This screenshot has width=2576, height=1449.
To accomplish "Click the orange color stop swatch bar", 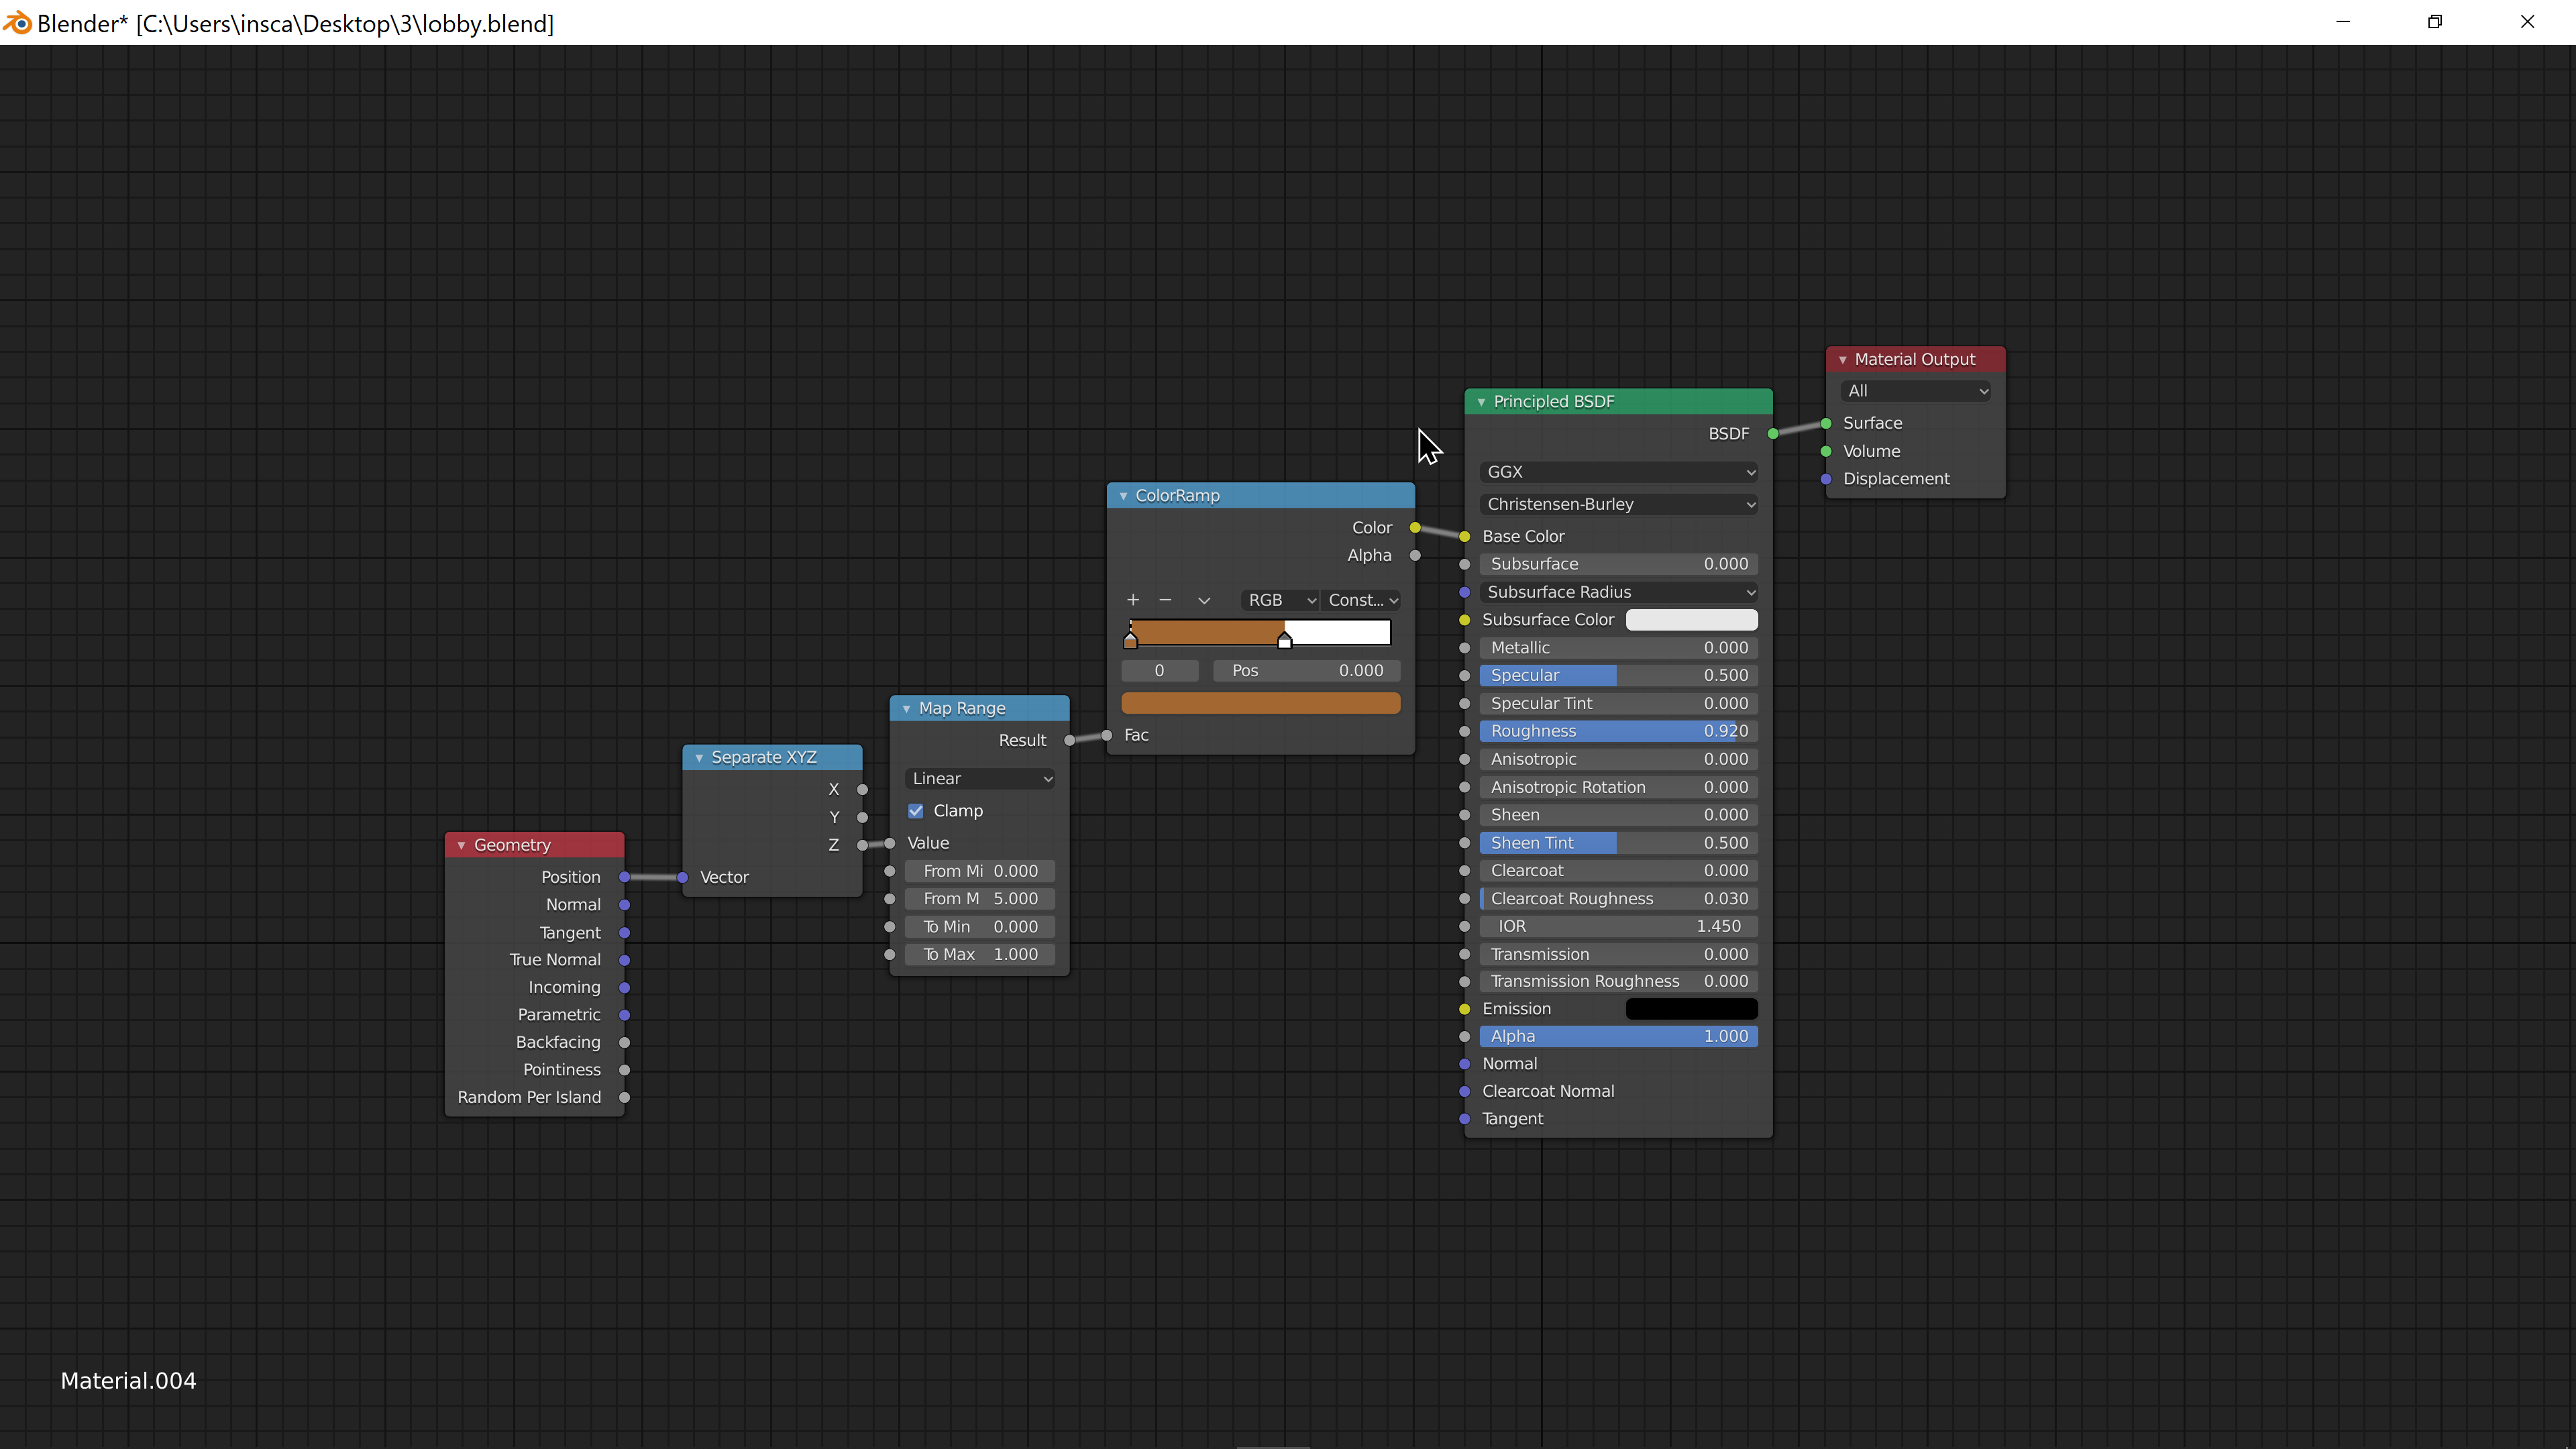I will pos(1260,703).
